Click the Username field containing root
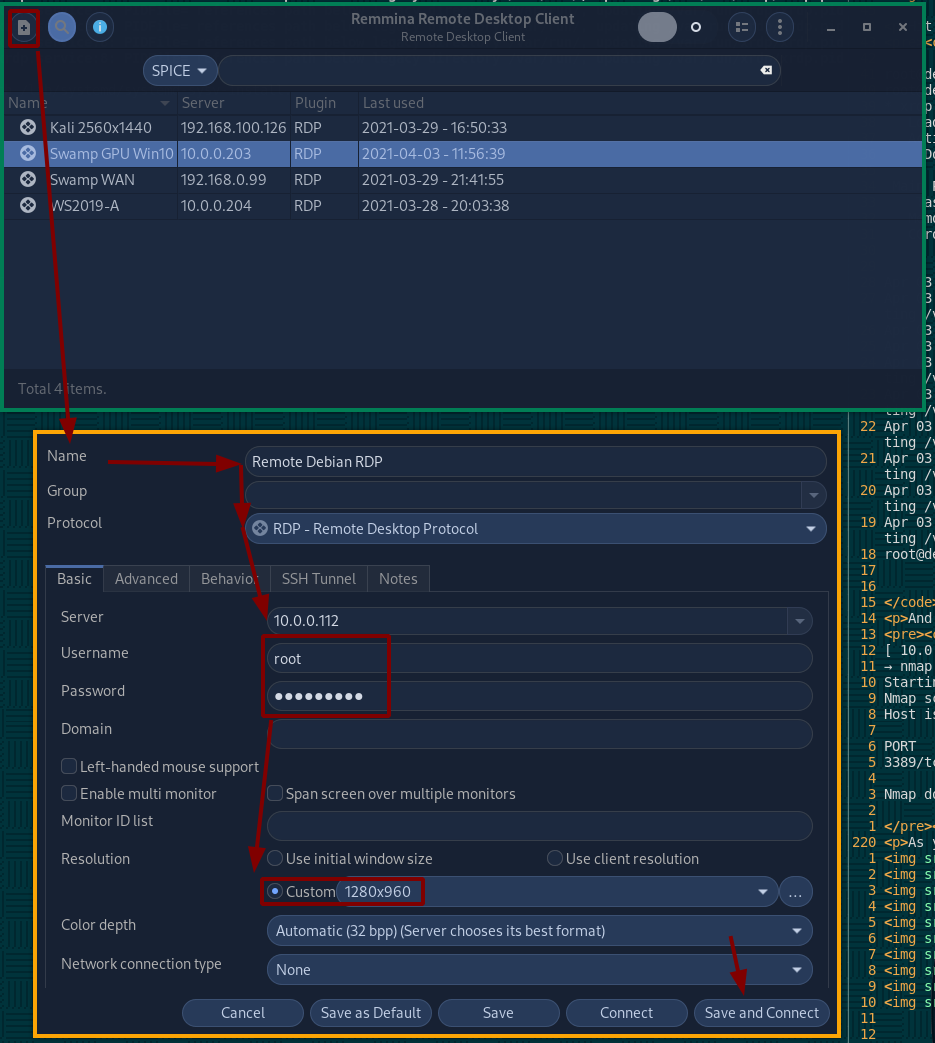This screenshot has height=1043, width=935. pyautogui.click(x=539, y=659)
